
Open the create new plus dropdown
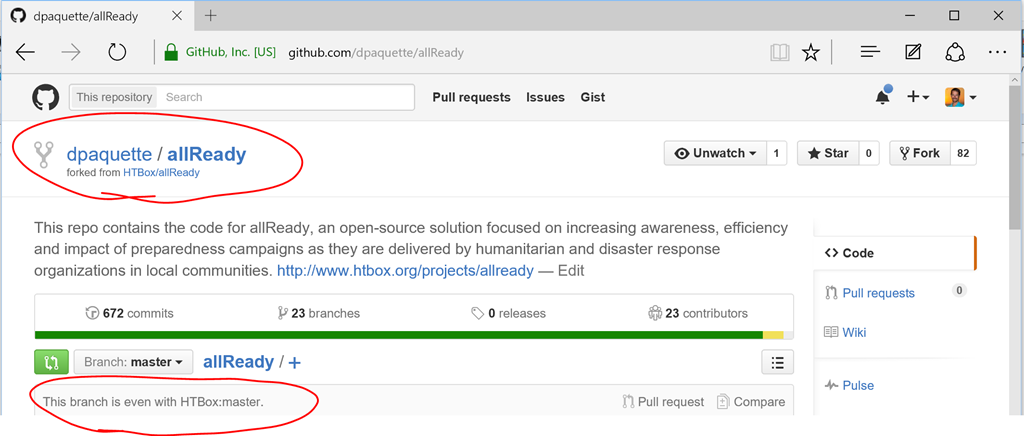918,97
